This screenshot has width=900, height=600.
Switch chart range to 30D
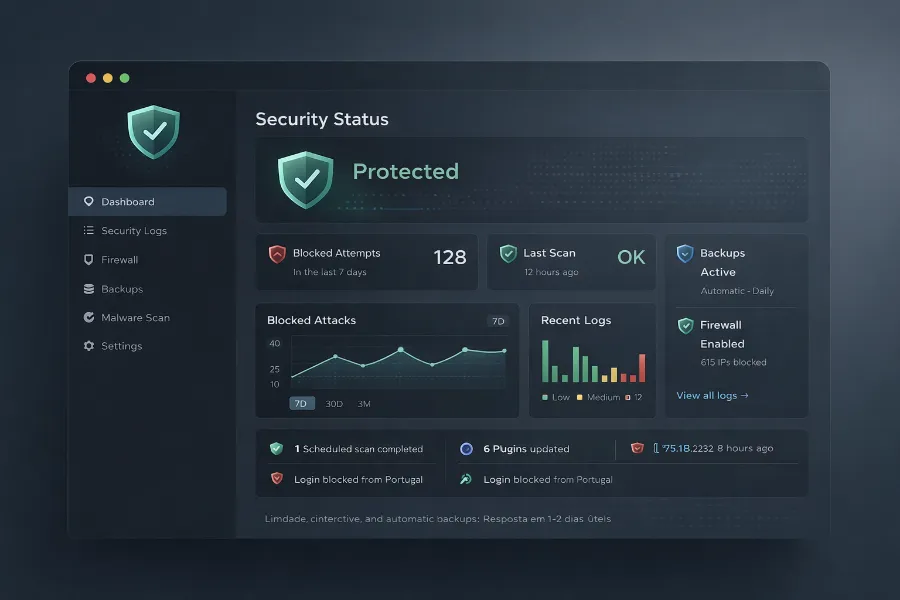point(334,404)
